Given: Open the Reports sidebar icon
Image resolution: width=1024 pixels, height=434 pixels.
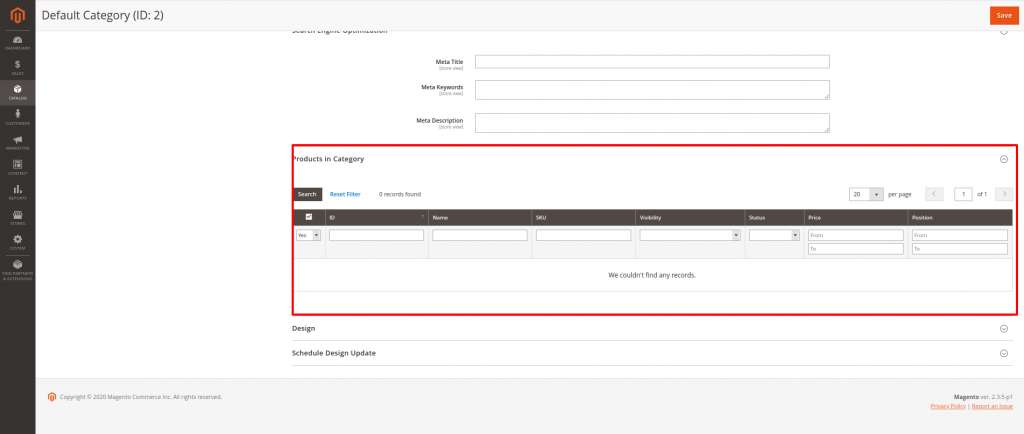Looking at the screenshot, I should (18, 191).
